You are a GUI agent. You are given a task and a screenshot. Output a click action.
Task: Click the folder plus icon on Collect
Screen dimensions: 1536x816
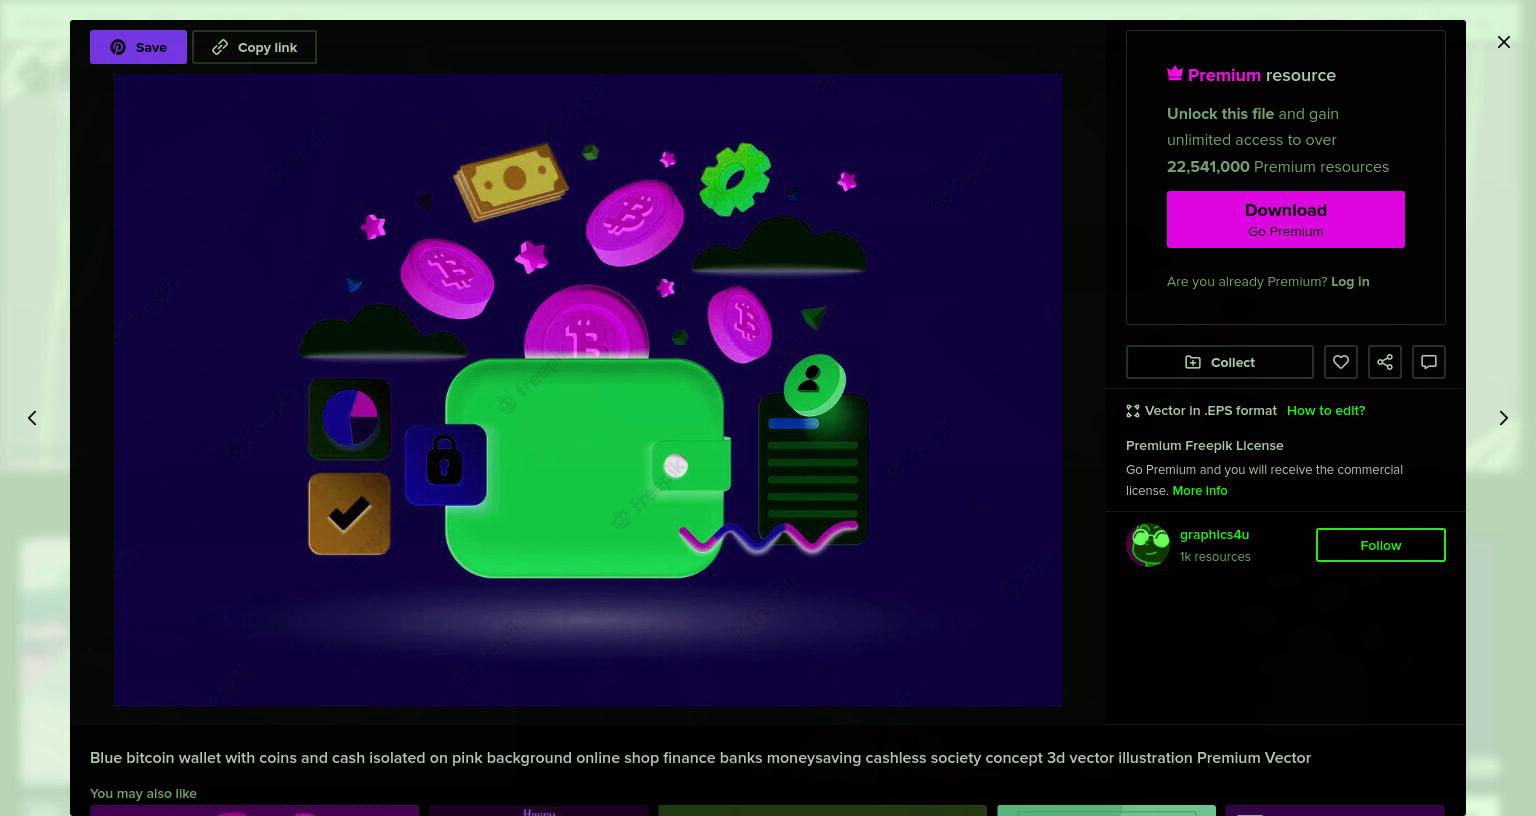tap(1193, 362)
